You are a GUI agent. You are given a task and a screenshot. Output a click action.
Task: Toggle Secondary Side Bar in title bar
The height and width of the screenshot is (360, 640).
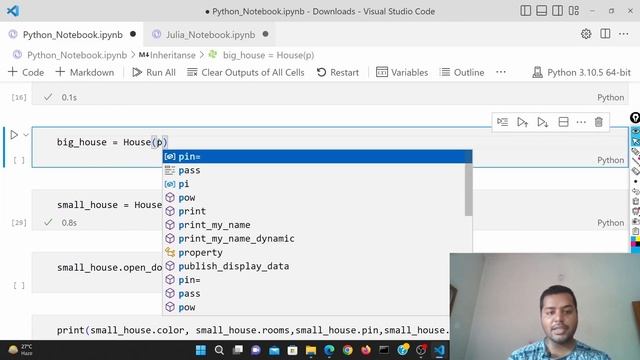[558, 11]
